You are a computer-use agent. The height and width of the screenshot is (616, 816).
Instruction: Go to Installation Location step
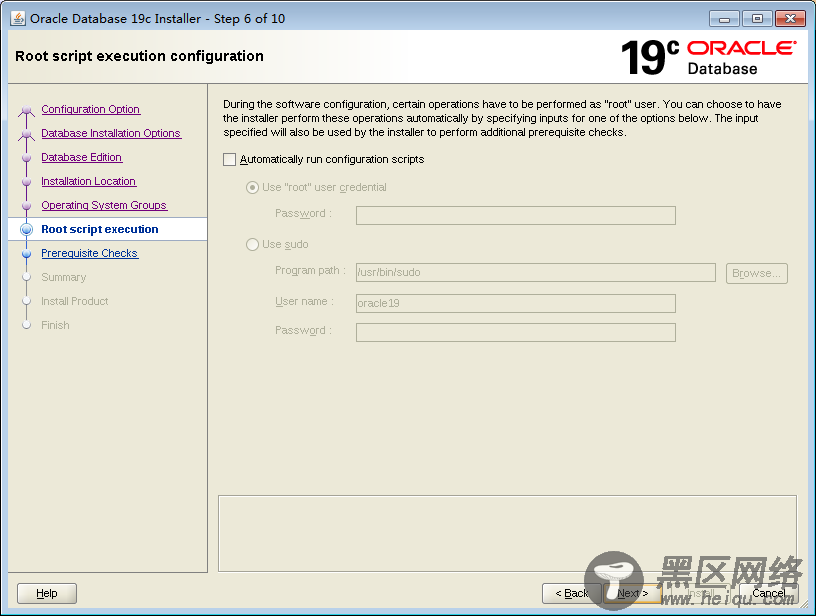click(x=88, y=181)
